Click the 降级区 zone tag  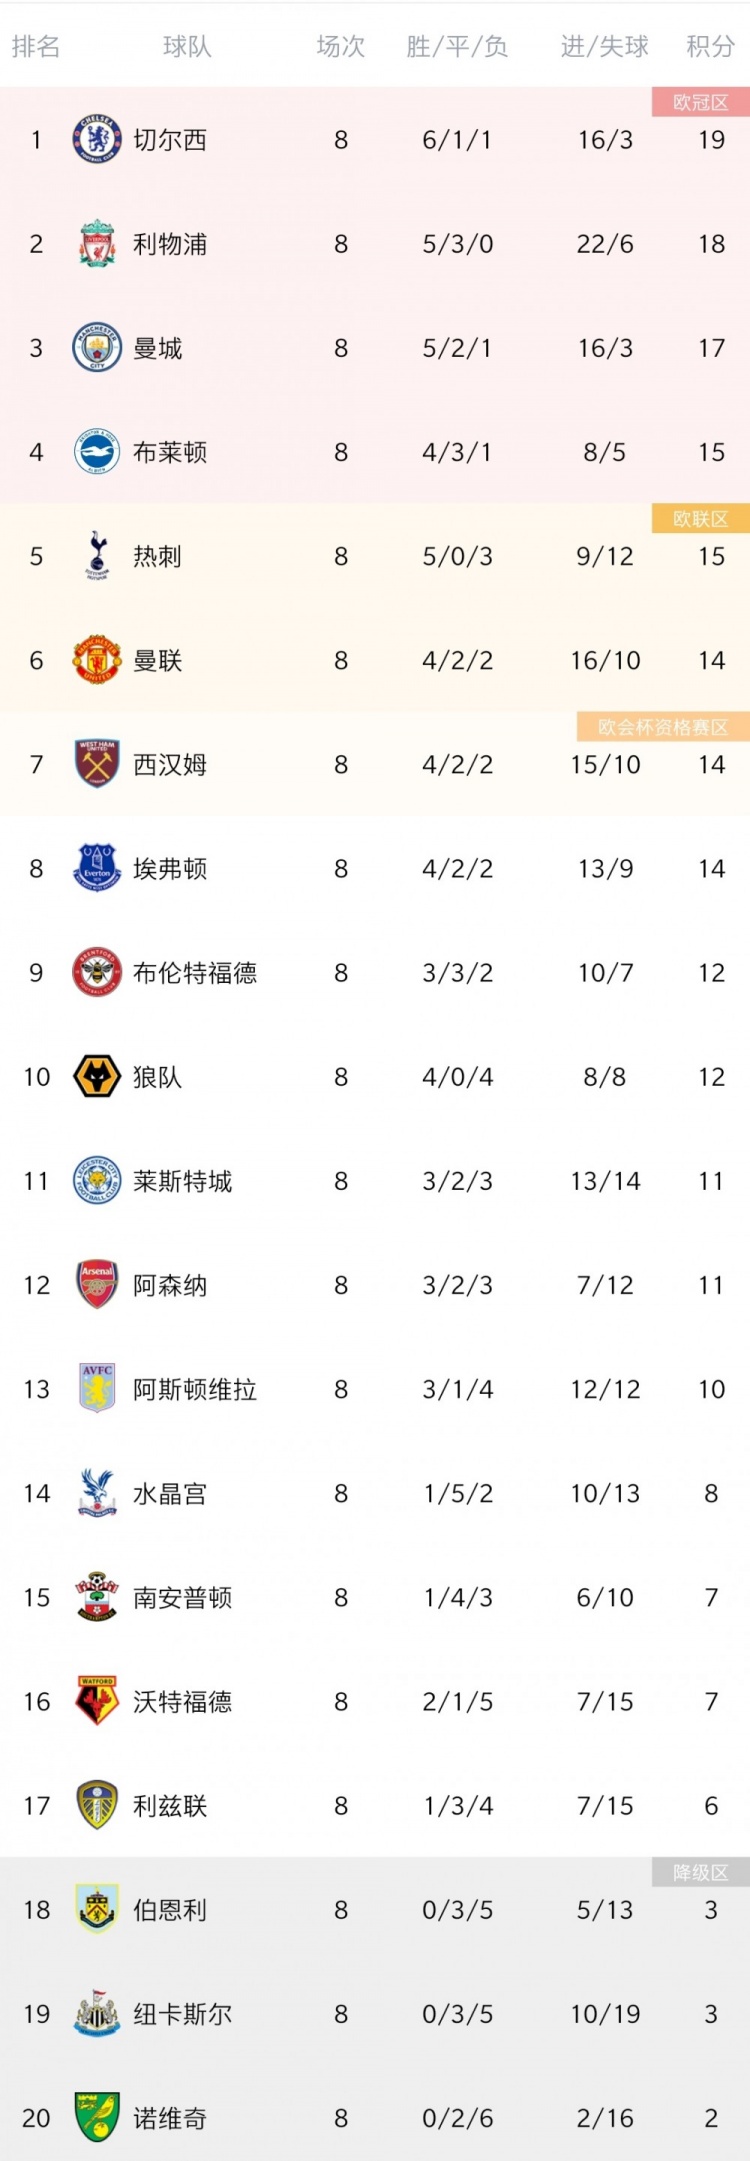(x=700, y=1873)
